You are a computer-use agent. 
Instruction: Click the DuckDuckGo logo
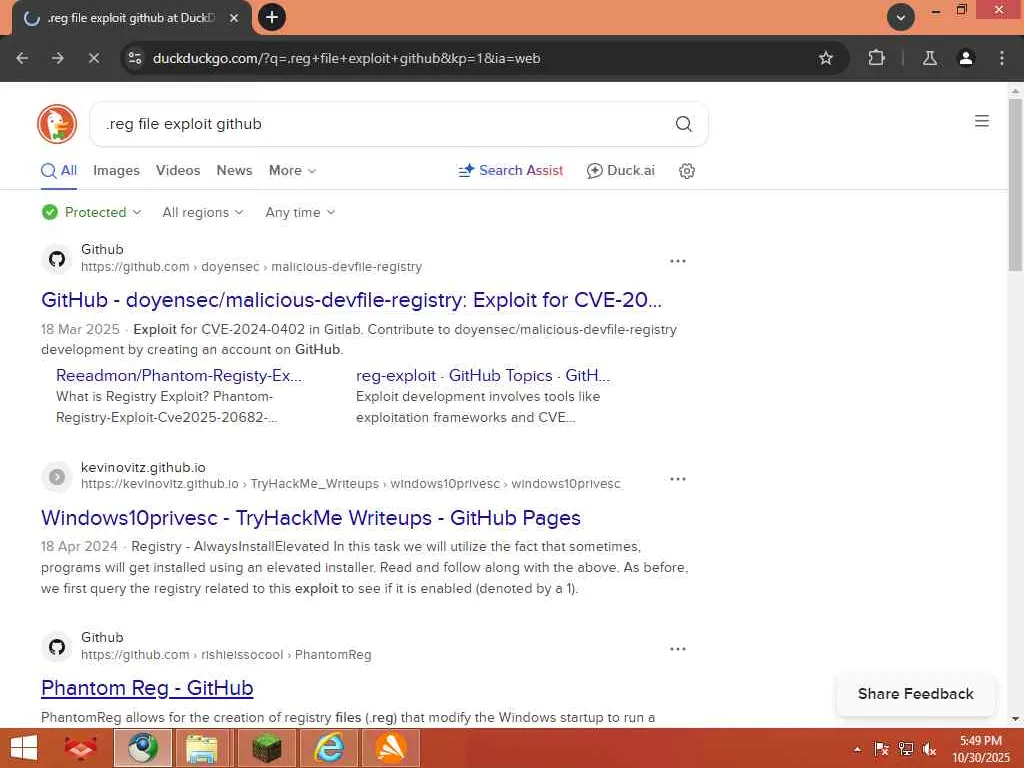pyautogui.click(x=57, y=124)
